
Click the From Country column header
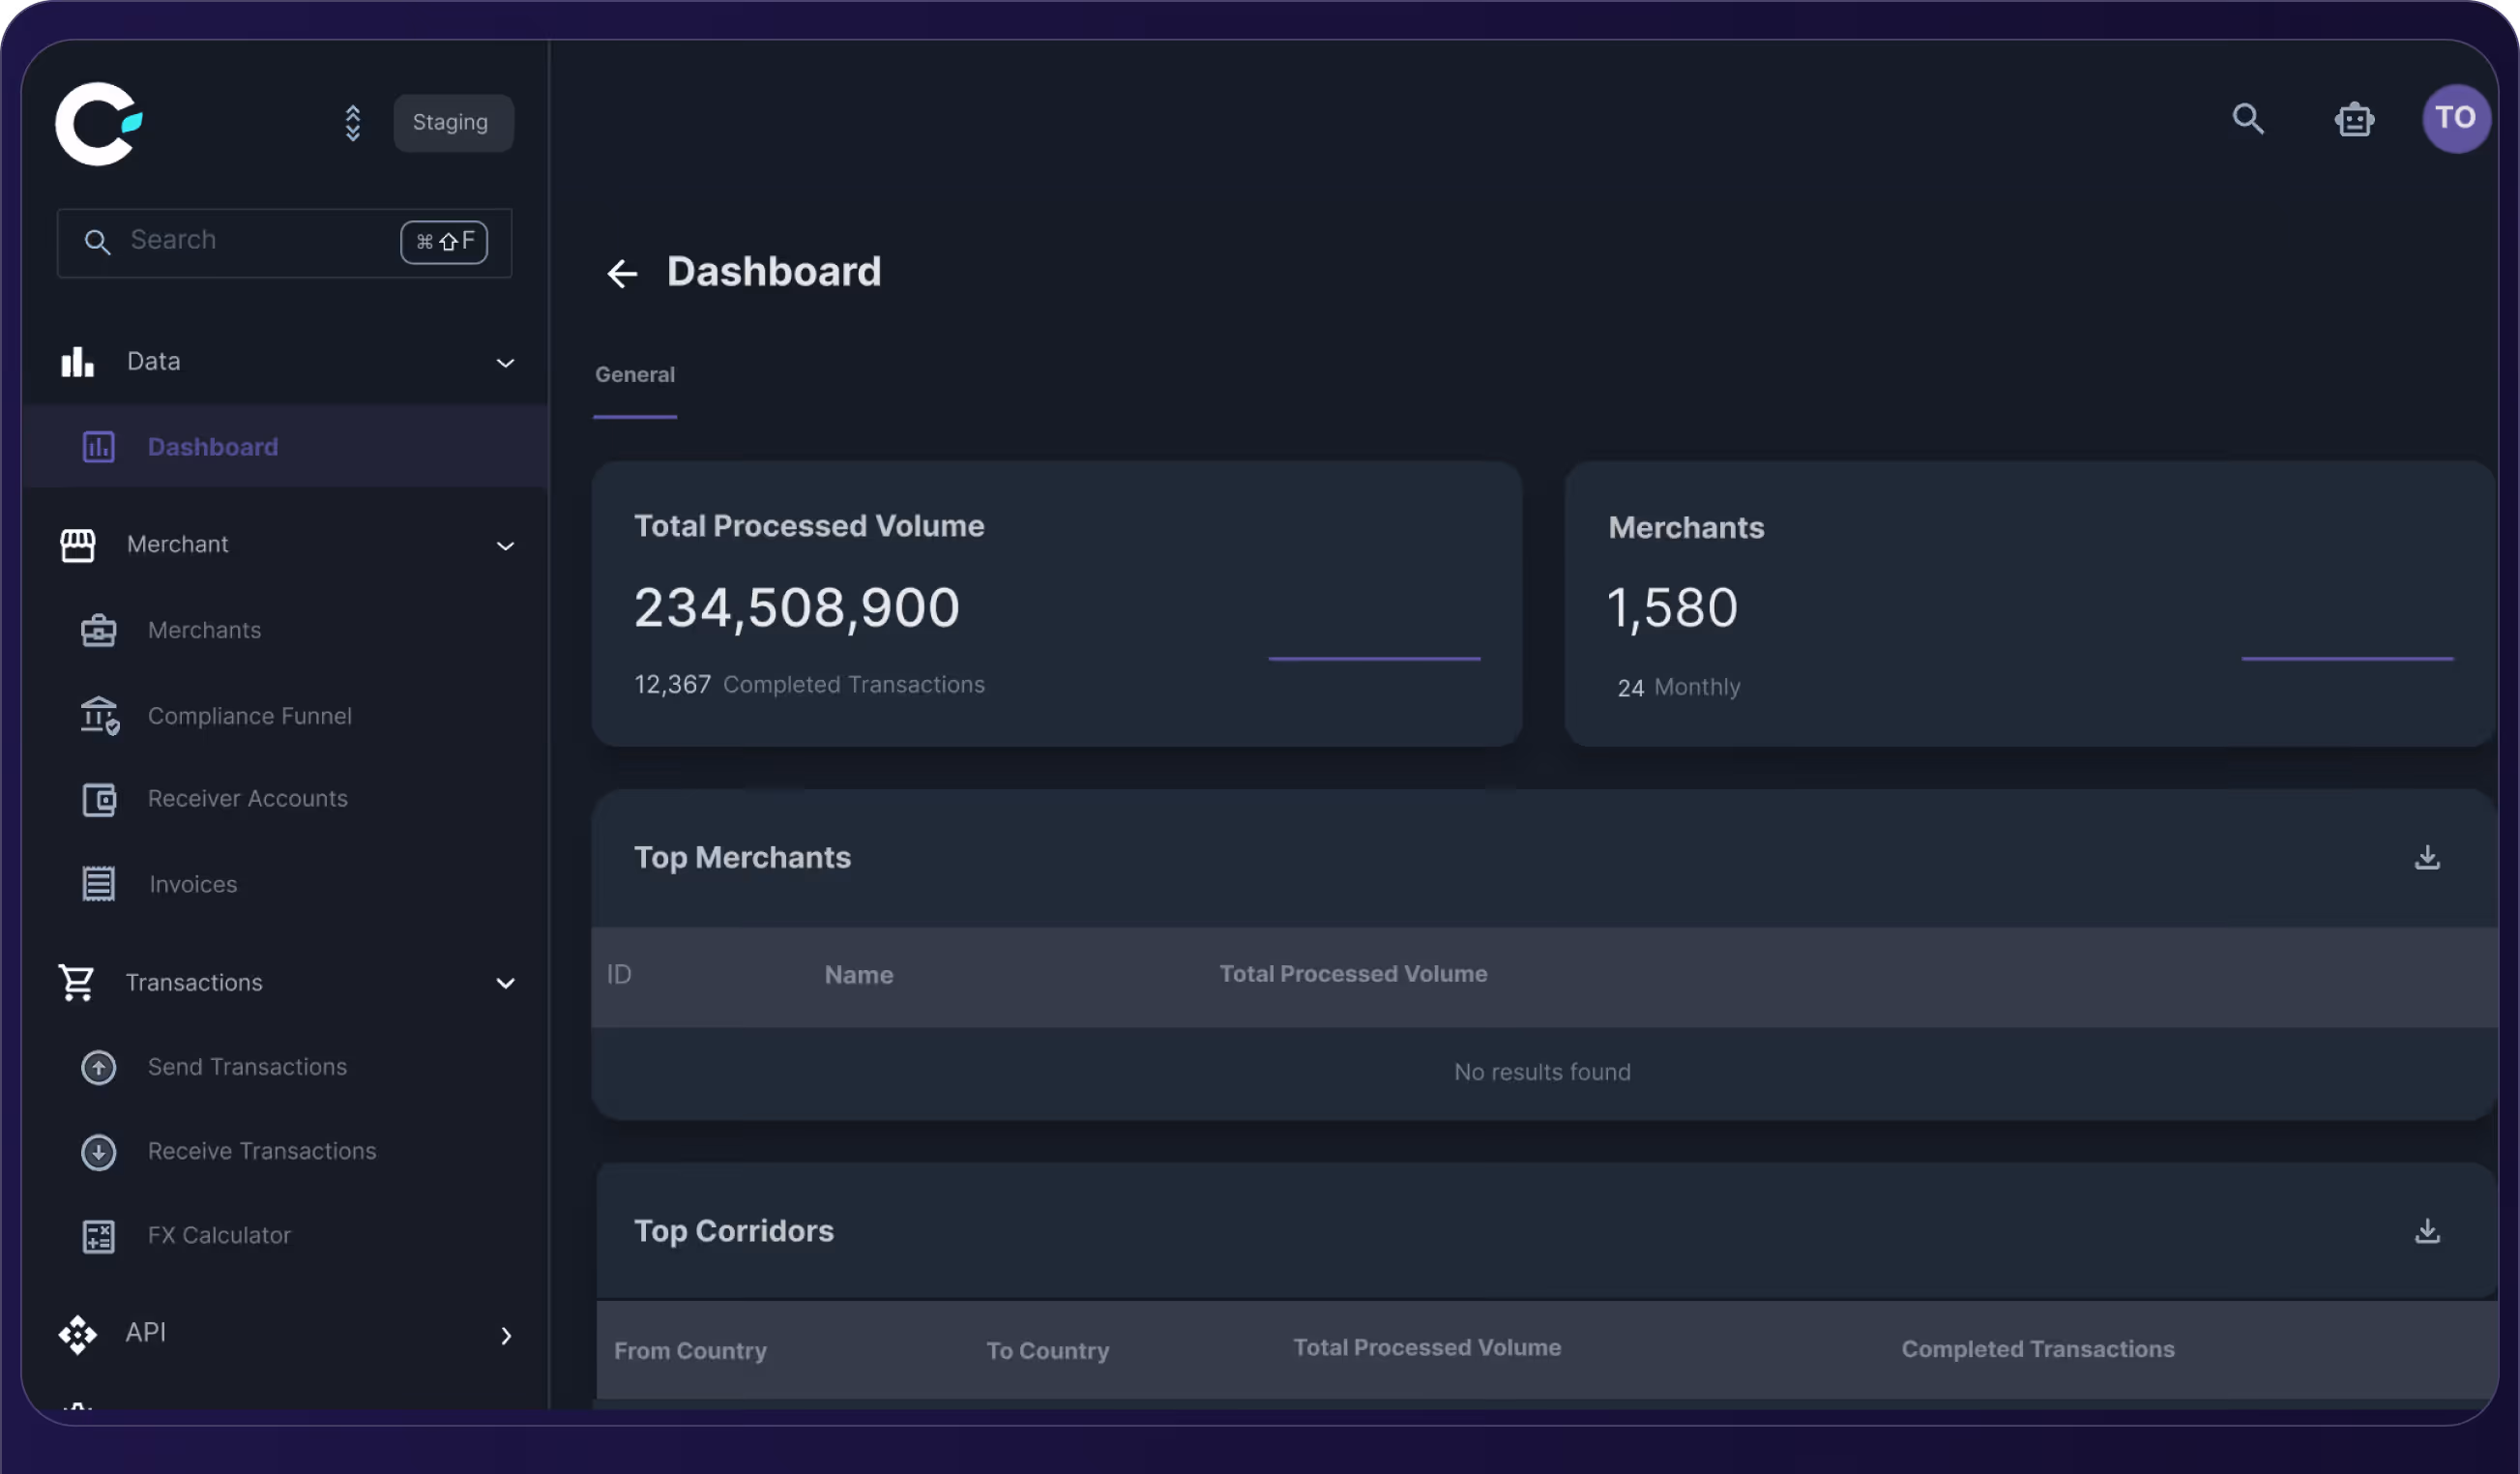pos(690,1351)
